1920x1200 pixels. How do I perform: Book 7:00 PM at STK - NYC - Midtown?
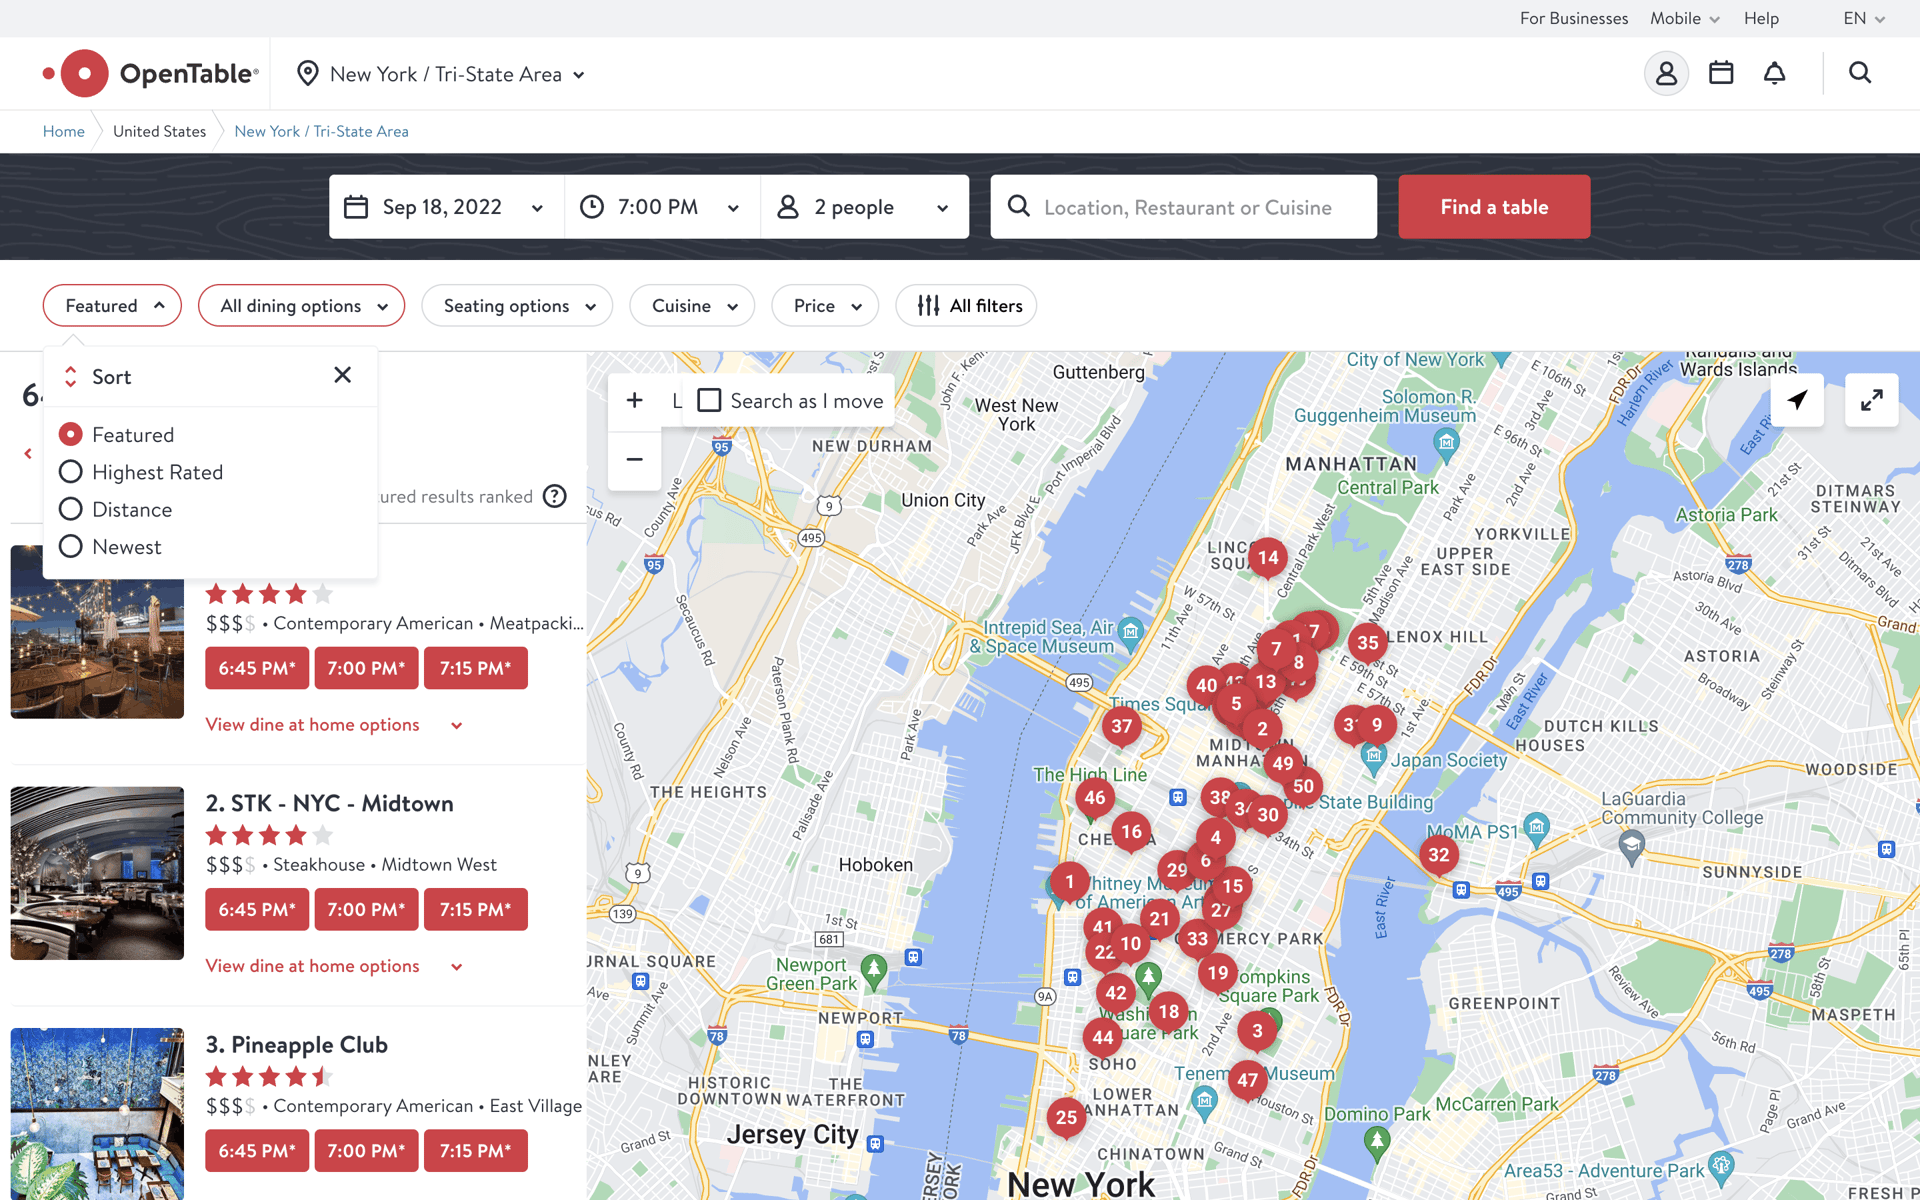[x=366, y=909]
